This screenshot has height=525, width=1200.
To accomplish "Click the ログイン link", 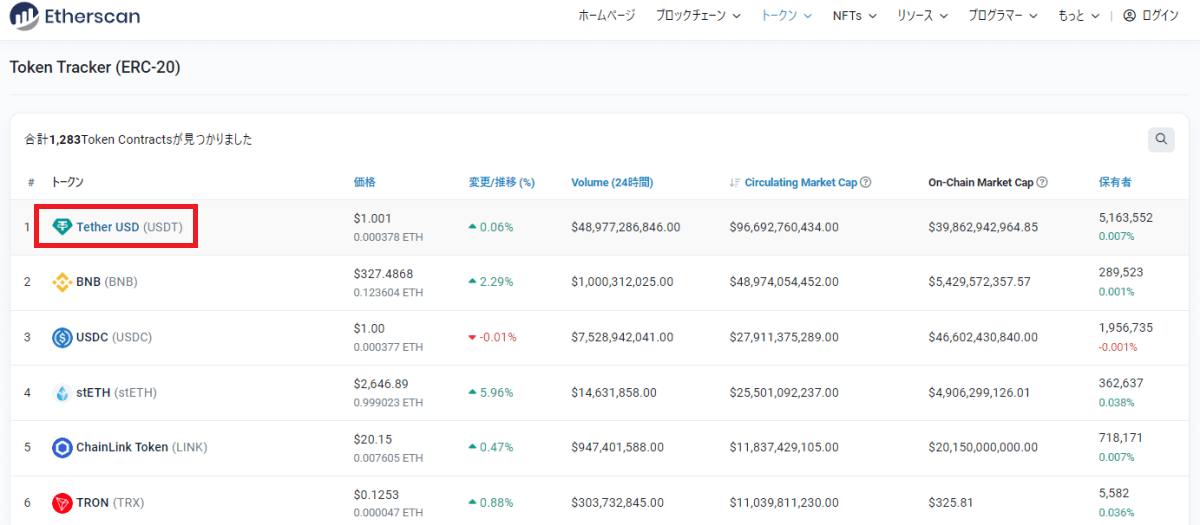I will (1160, 16).
